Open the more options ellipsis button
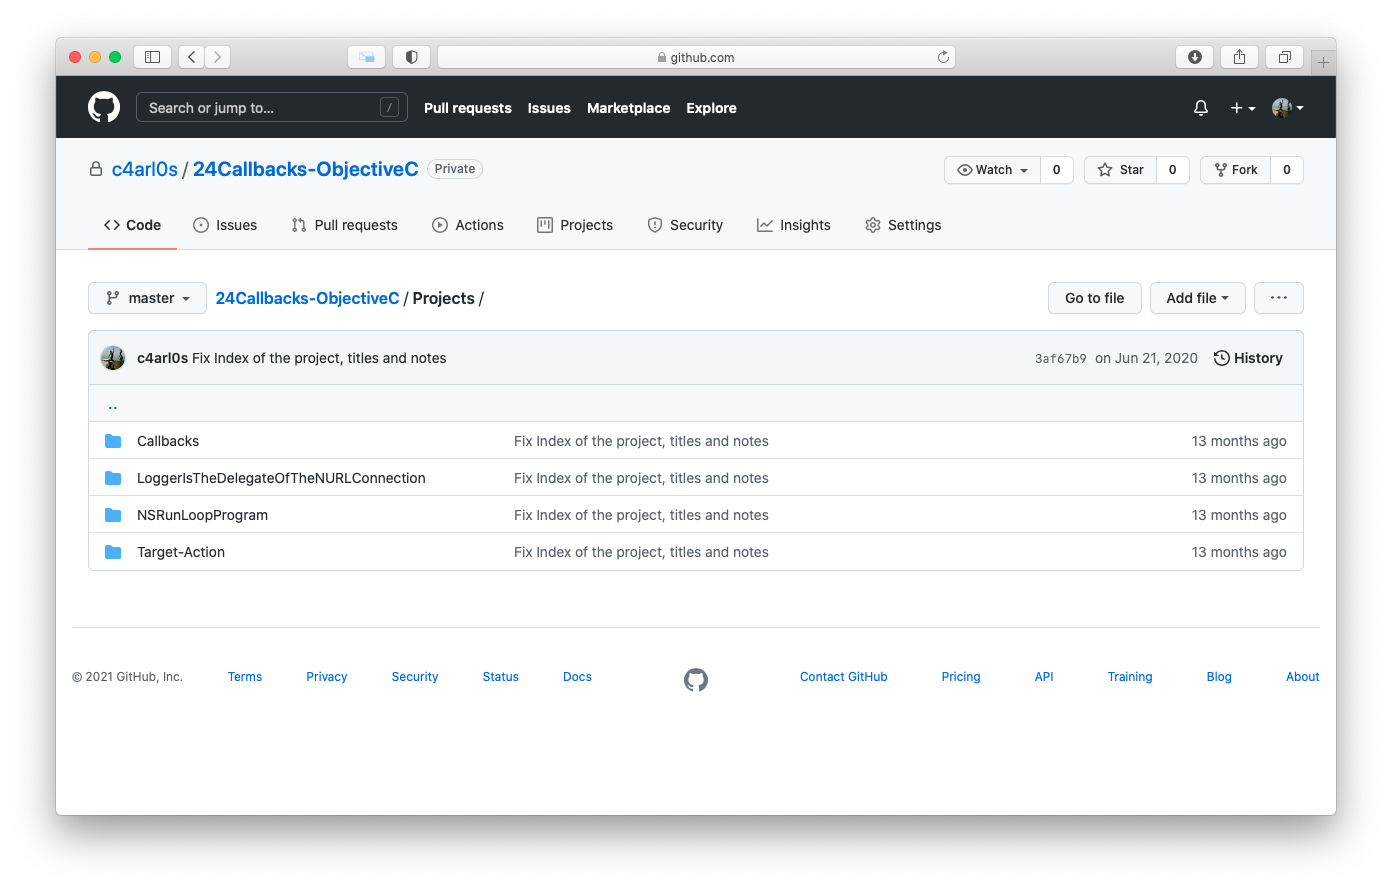 coord(1279,298)
